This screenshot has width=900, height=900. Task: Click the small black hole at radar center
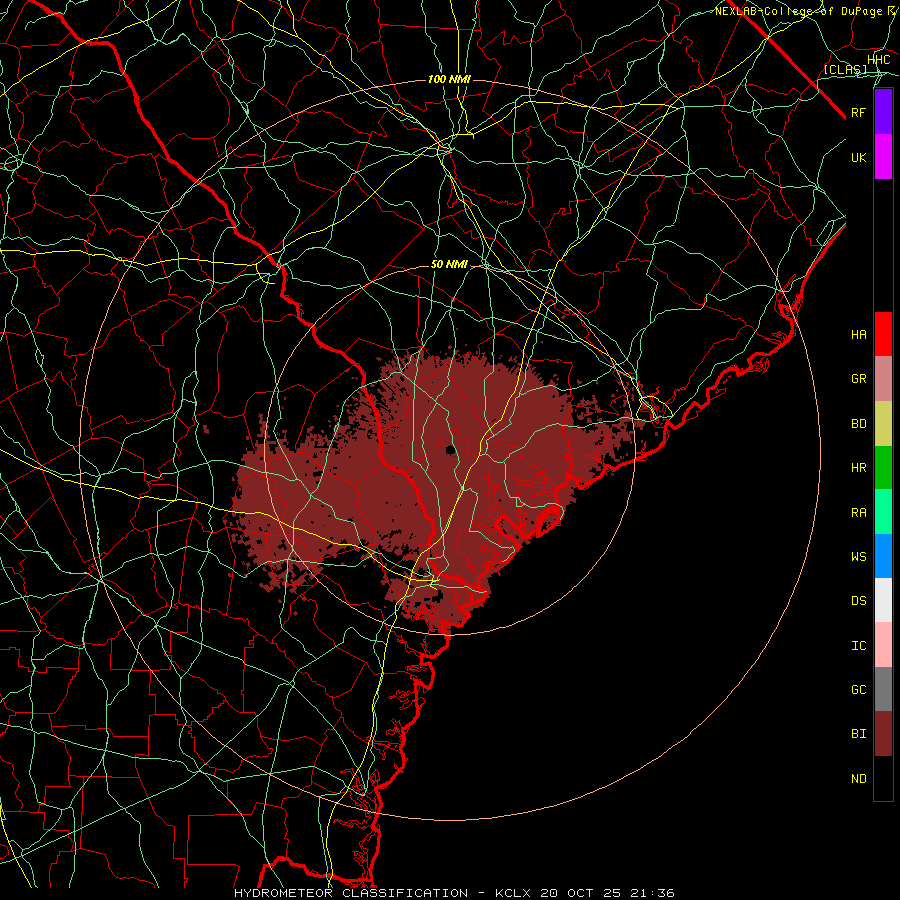(x=451, y=450)
